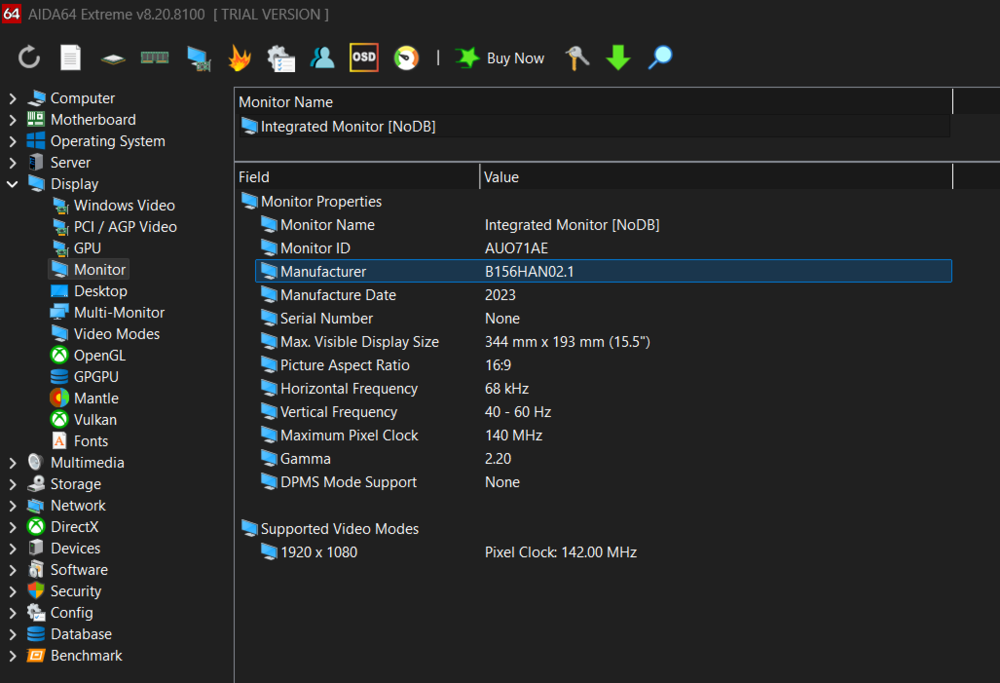Click the Field column header
The height and width of the screenshot is (683, 1000).
point(357,177)
